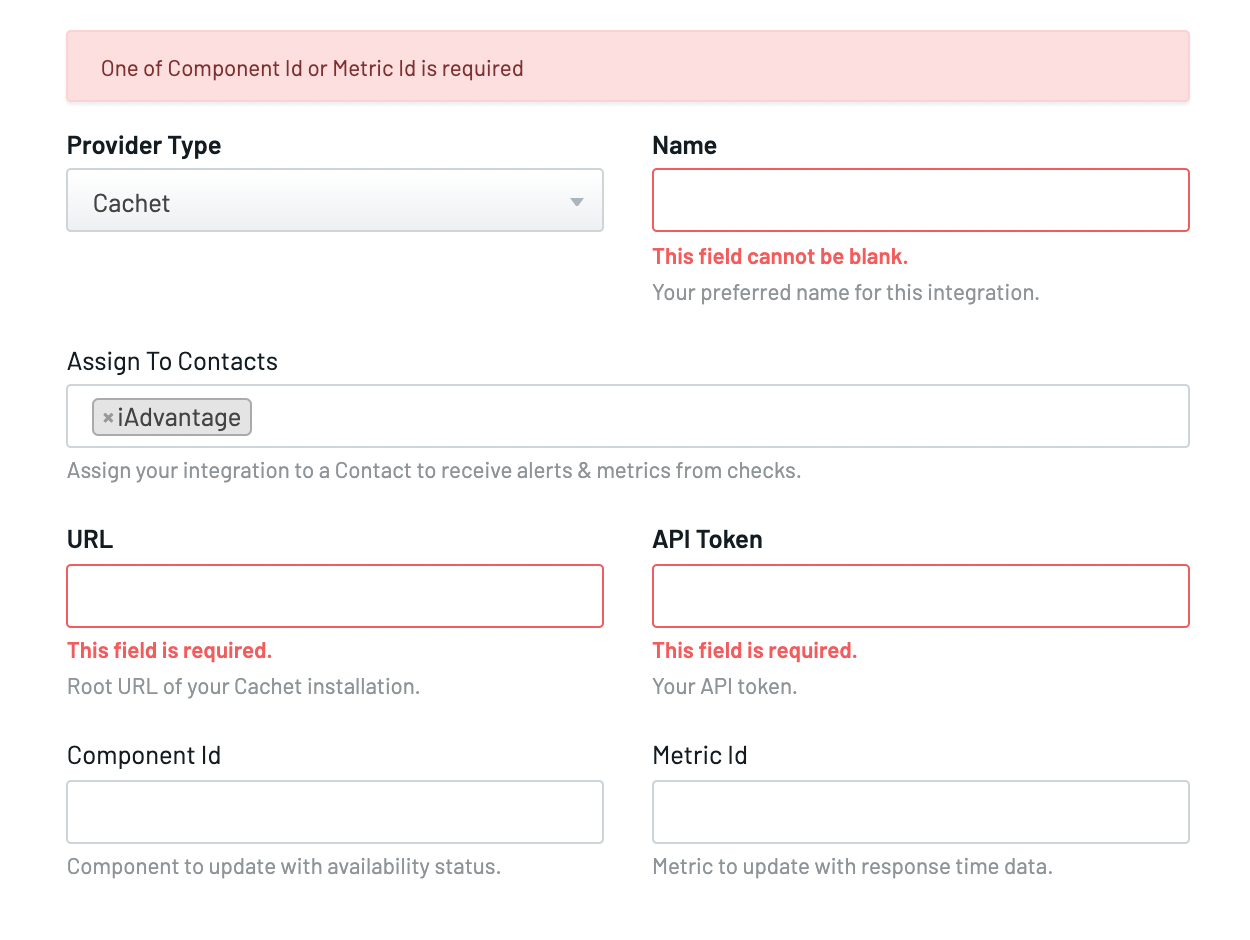Open the Provider Type selector showing Cachet
The image size is (1250, 940).
(x=335, y=200)
